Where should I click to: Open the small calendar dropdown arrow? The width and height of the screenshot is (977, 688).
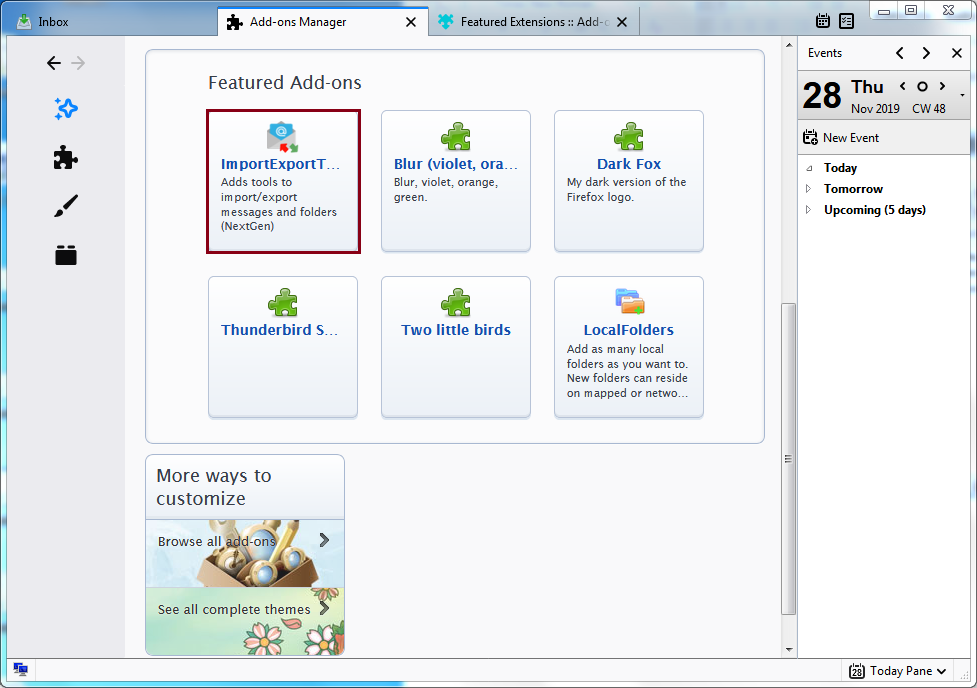(x=963, y=95)
